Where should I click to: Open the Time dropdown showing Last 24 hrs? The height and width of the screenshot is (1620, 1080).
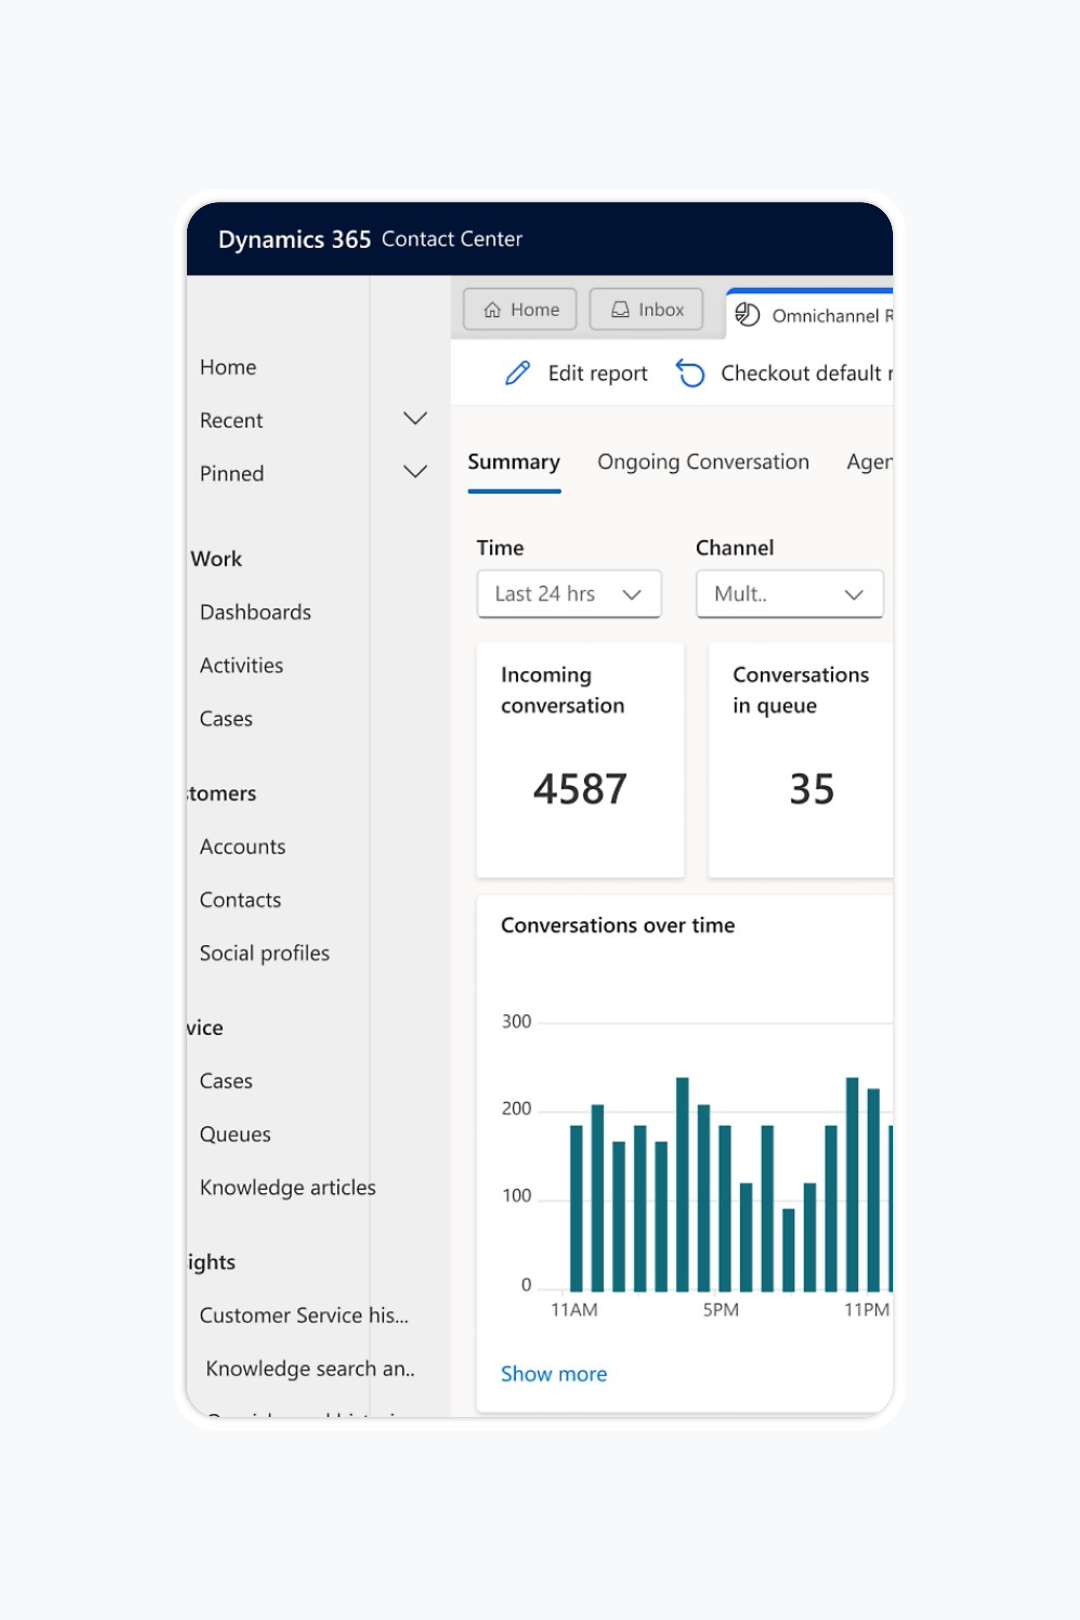[x=568, y=594]
